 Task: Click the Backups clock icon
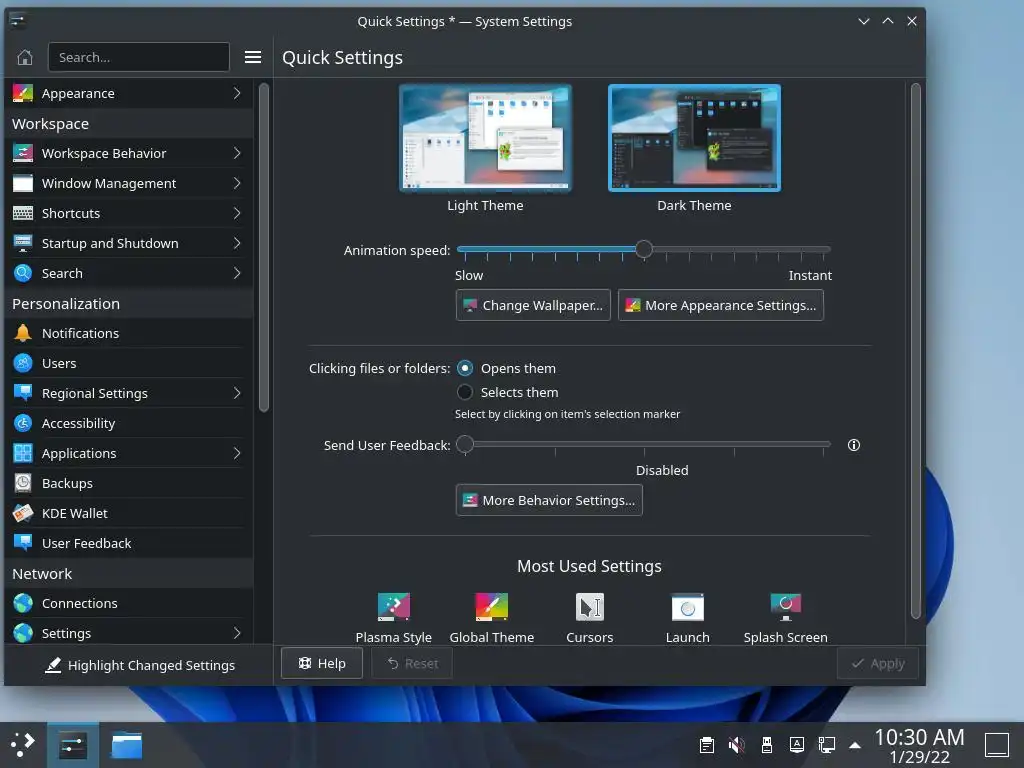pyautogui.click(x=23, y=483)
